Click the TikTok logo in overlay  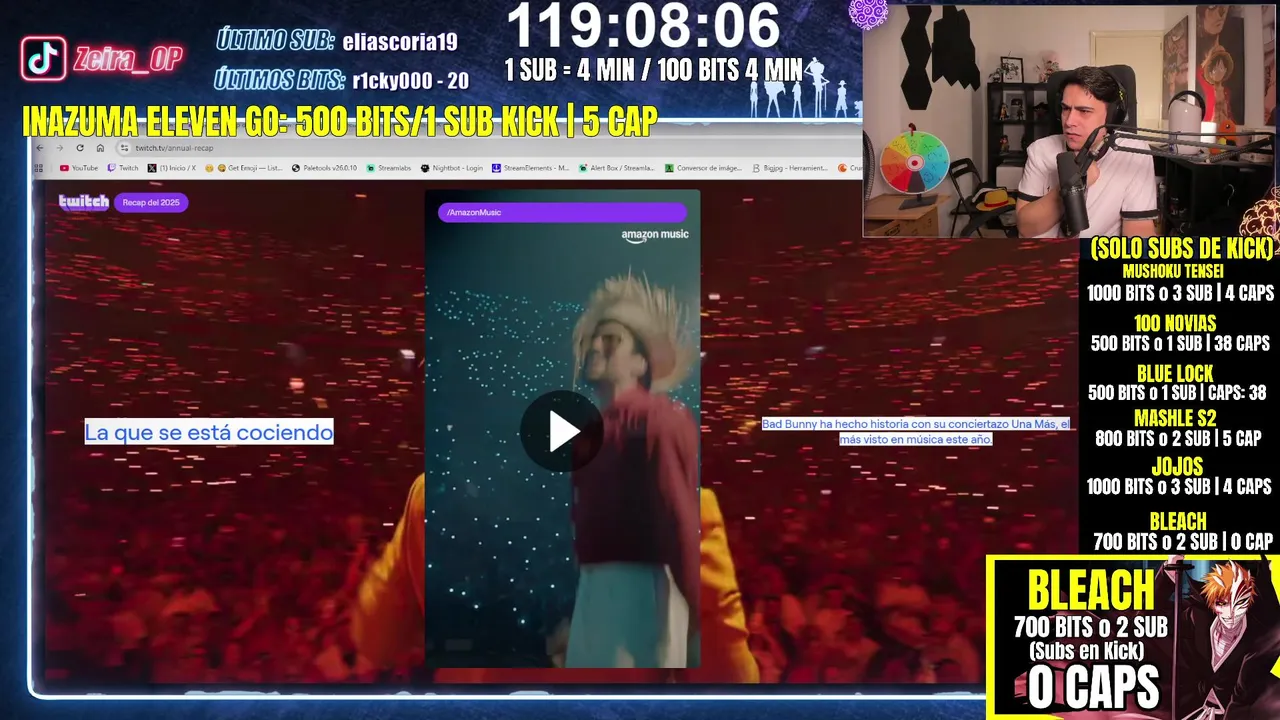44,59
